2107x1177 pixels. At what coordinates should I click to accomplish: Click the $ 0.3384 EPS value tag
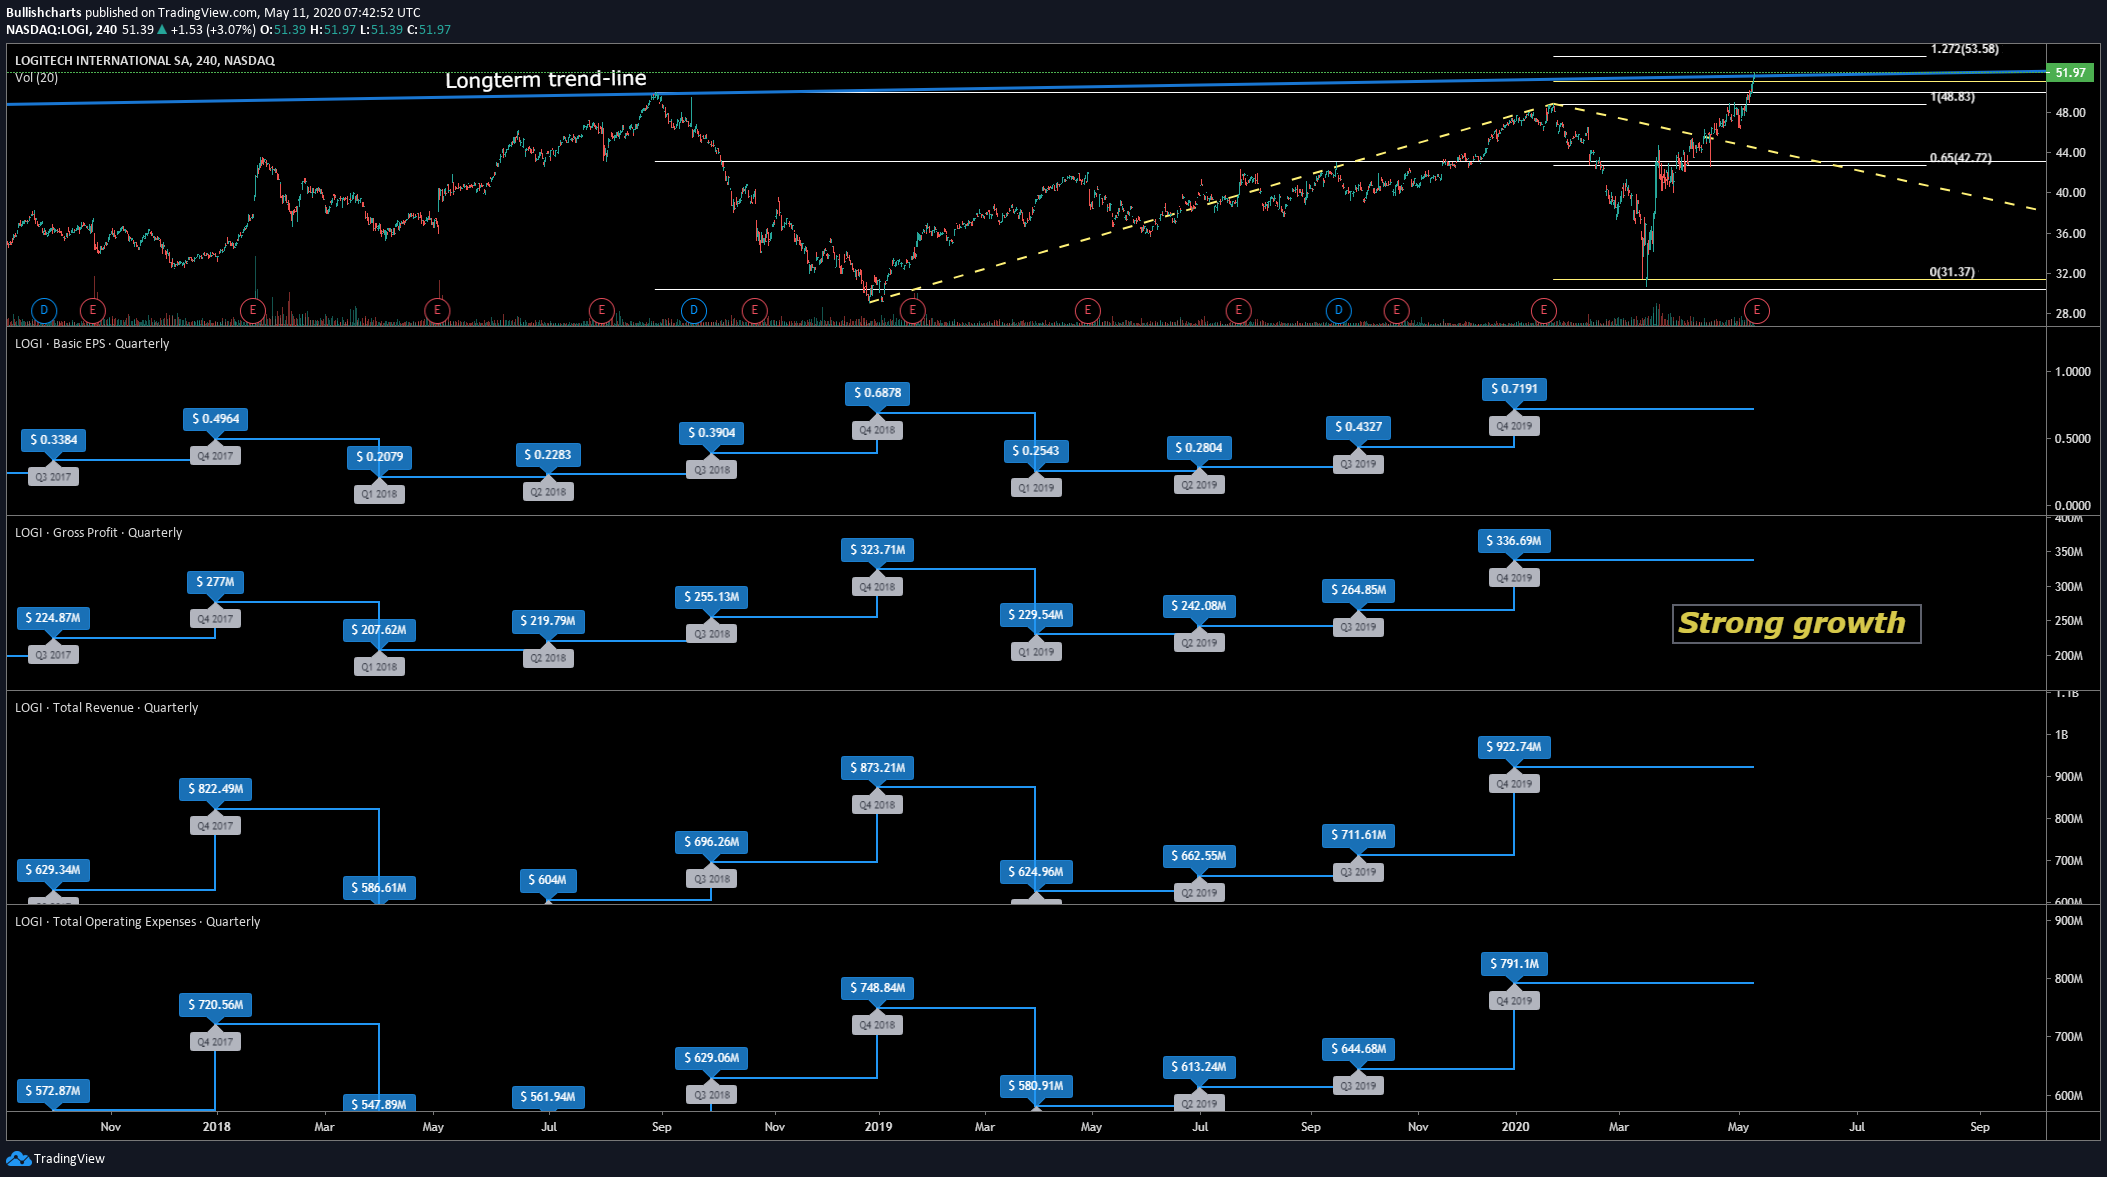[x=54, y=440]
